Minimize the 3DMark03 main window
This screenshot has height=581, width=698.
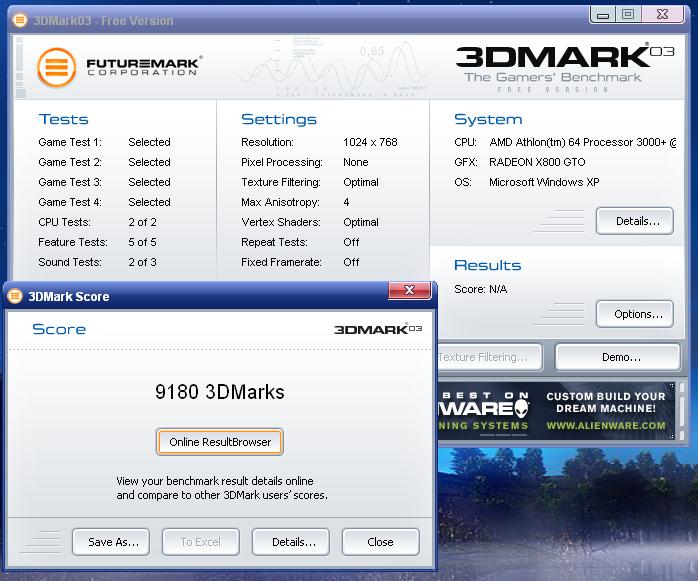[x=603, y=15]
